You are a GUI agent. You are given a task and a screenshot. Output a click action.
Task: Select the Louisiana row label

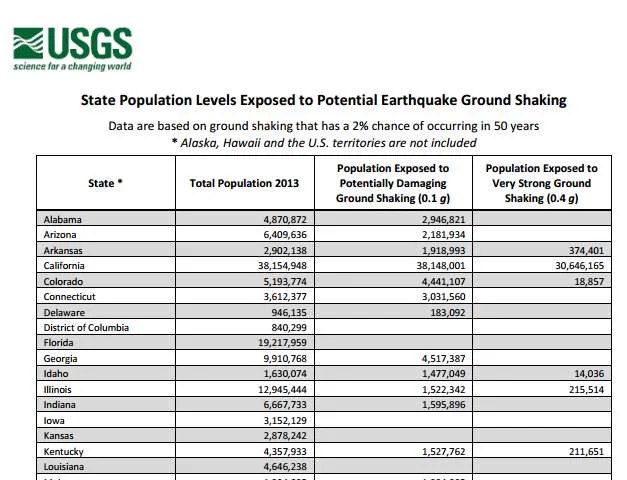[64, 467]
